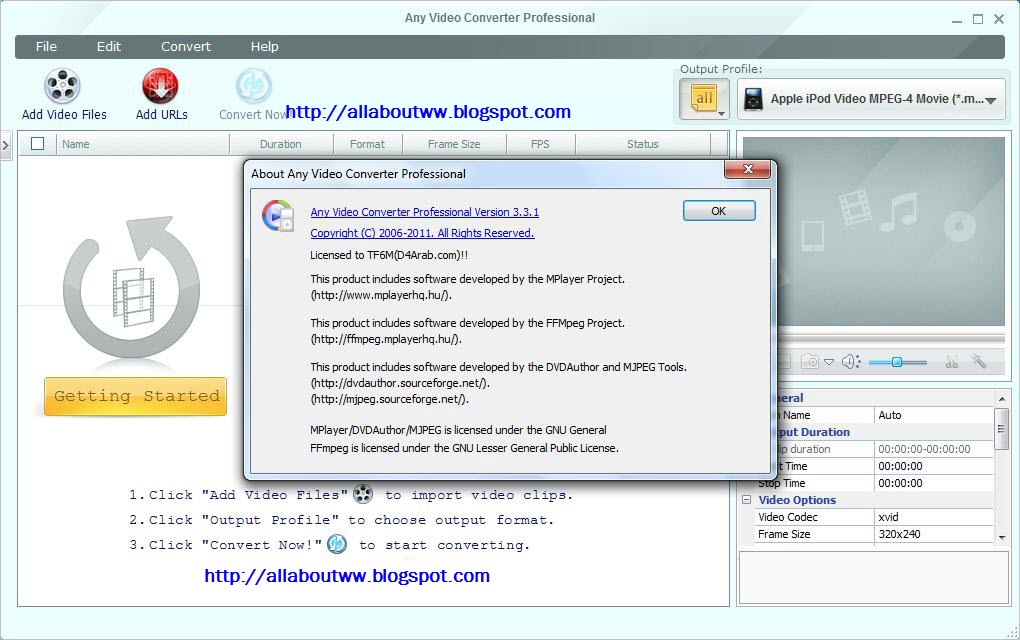Minimize the Any Video Converter window
The width and height of the screenshot is (1020, 640).
tap(957, 21)
